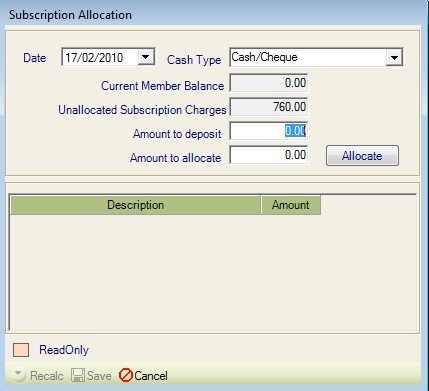Click the Cash Type label
Screen dimensions: 429x391
click(x=194, y=60)
